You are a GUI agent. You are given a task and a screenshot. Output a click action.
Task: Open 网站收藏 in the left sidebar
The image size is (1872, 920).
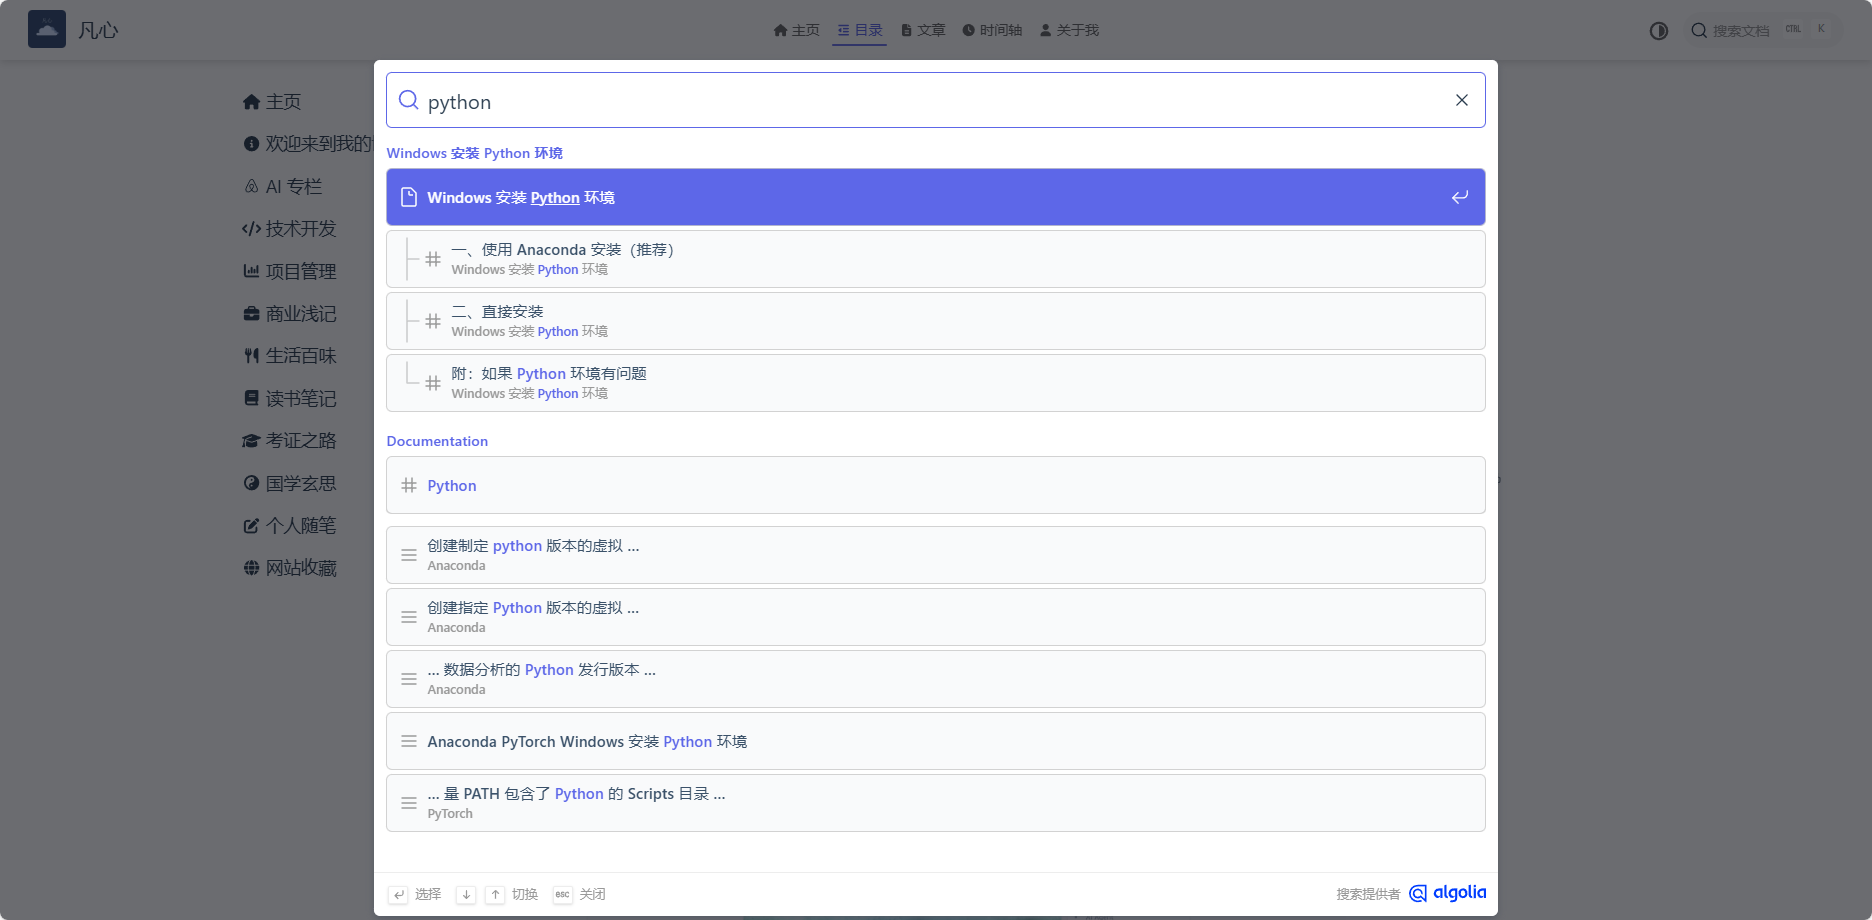click(289, 568)
